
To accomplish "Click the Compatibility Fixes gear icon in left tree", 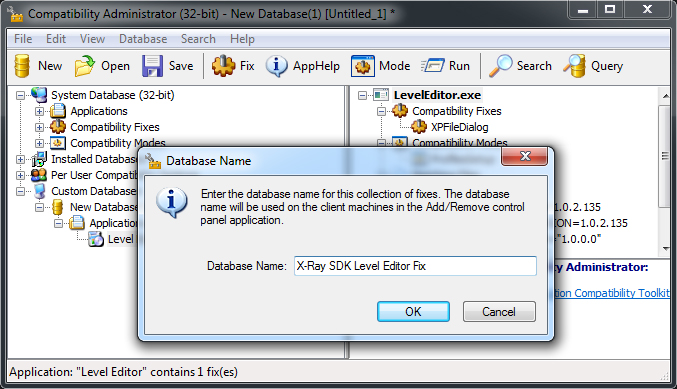I will pyautogui.click(x=57, y=127).
